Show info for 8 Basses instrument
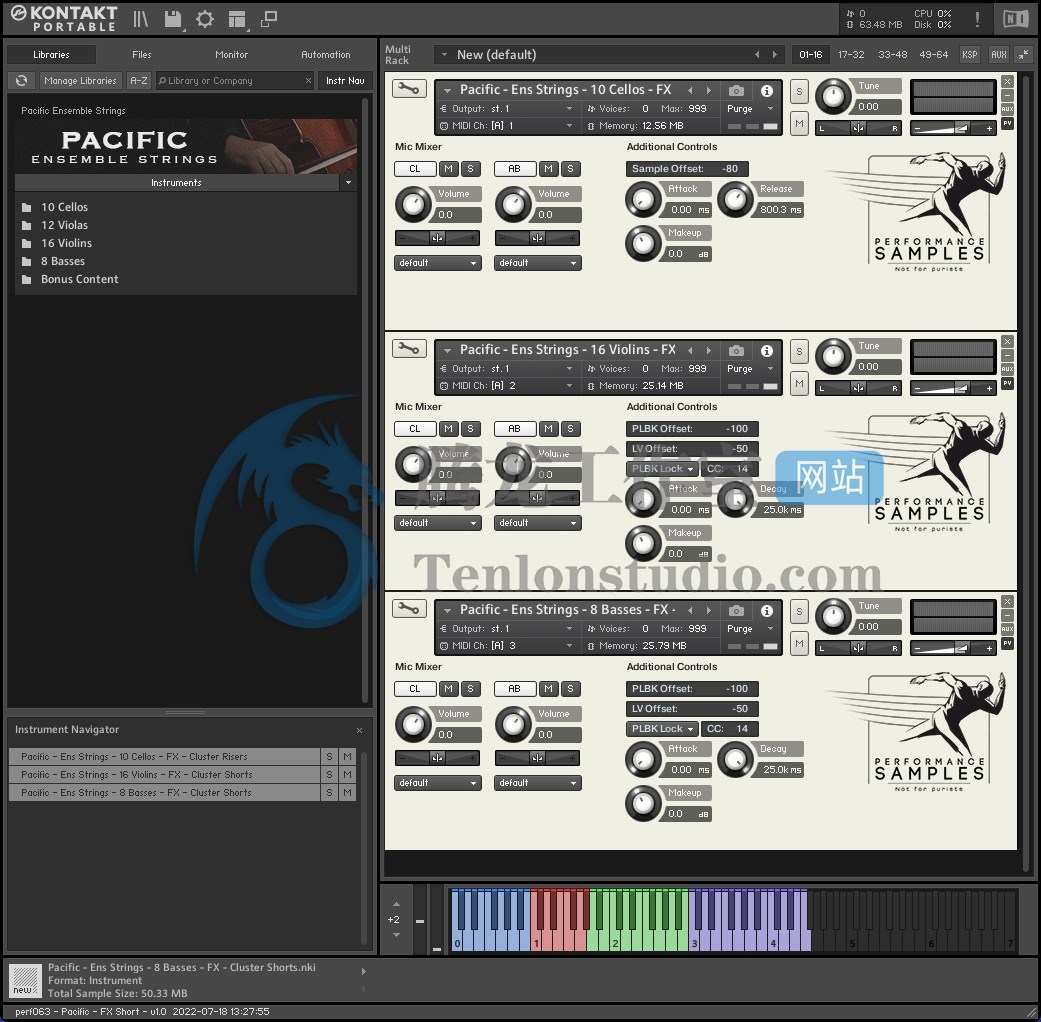Image resolution: width=1041 pixels, height=1022 pixels. click(x=766, y=610)
